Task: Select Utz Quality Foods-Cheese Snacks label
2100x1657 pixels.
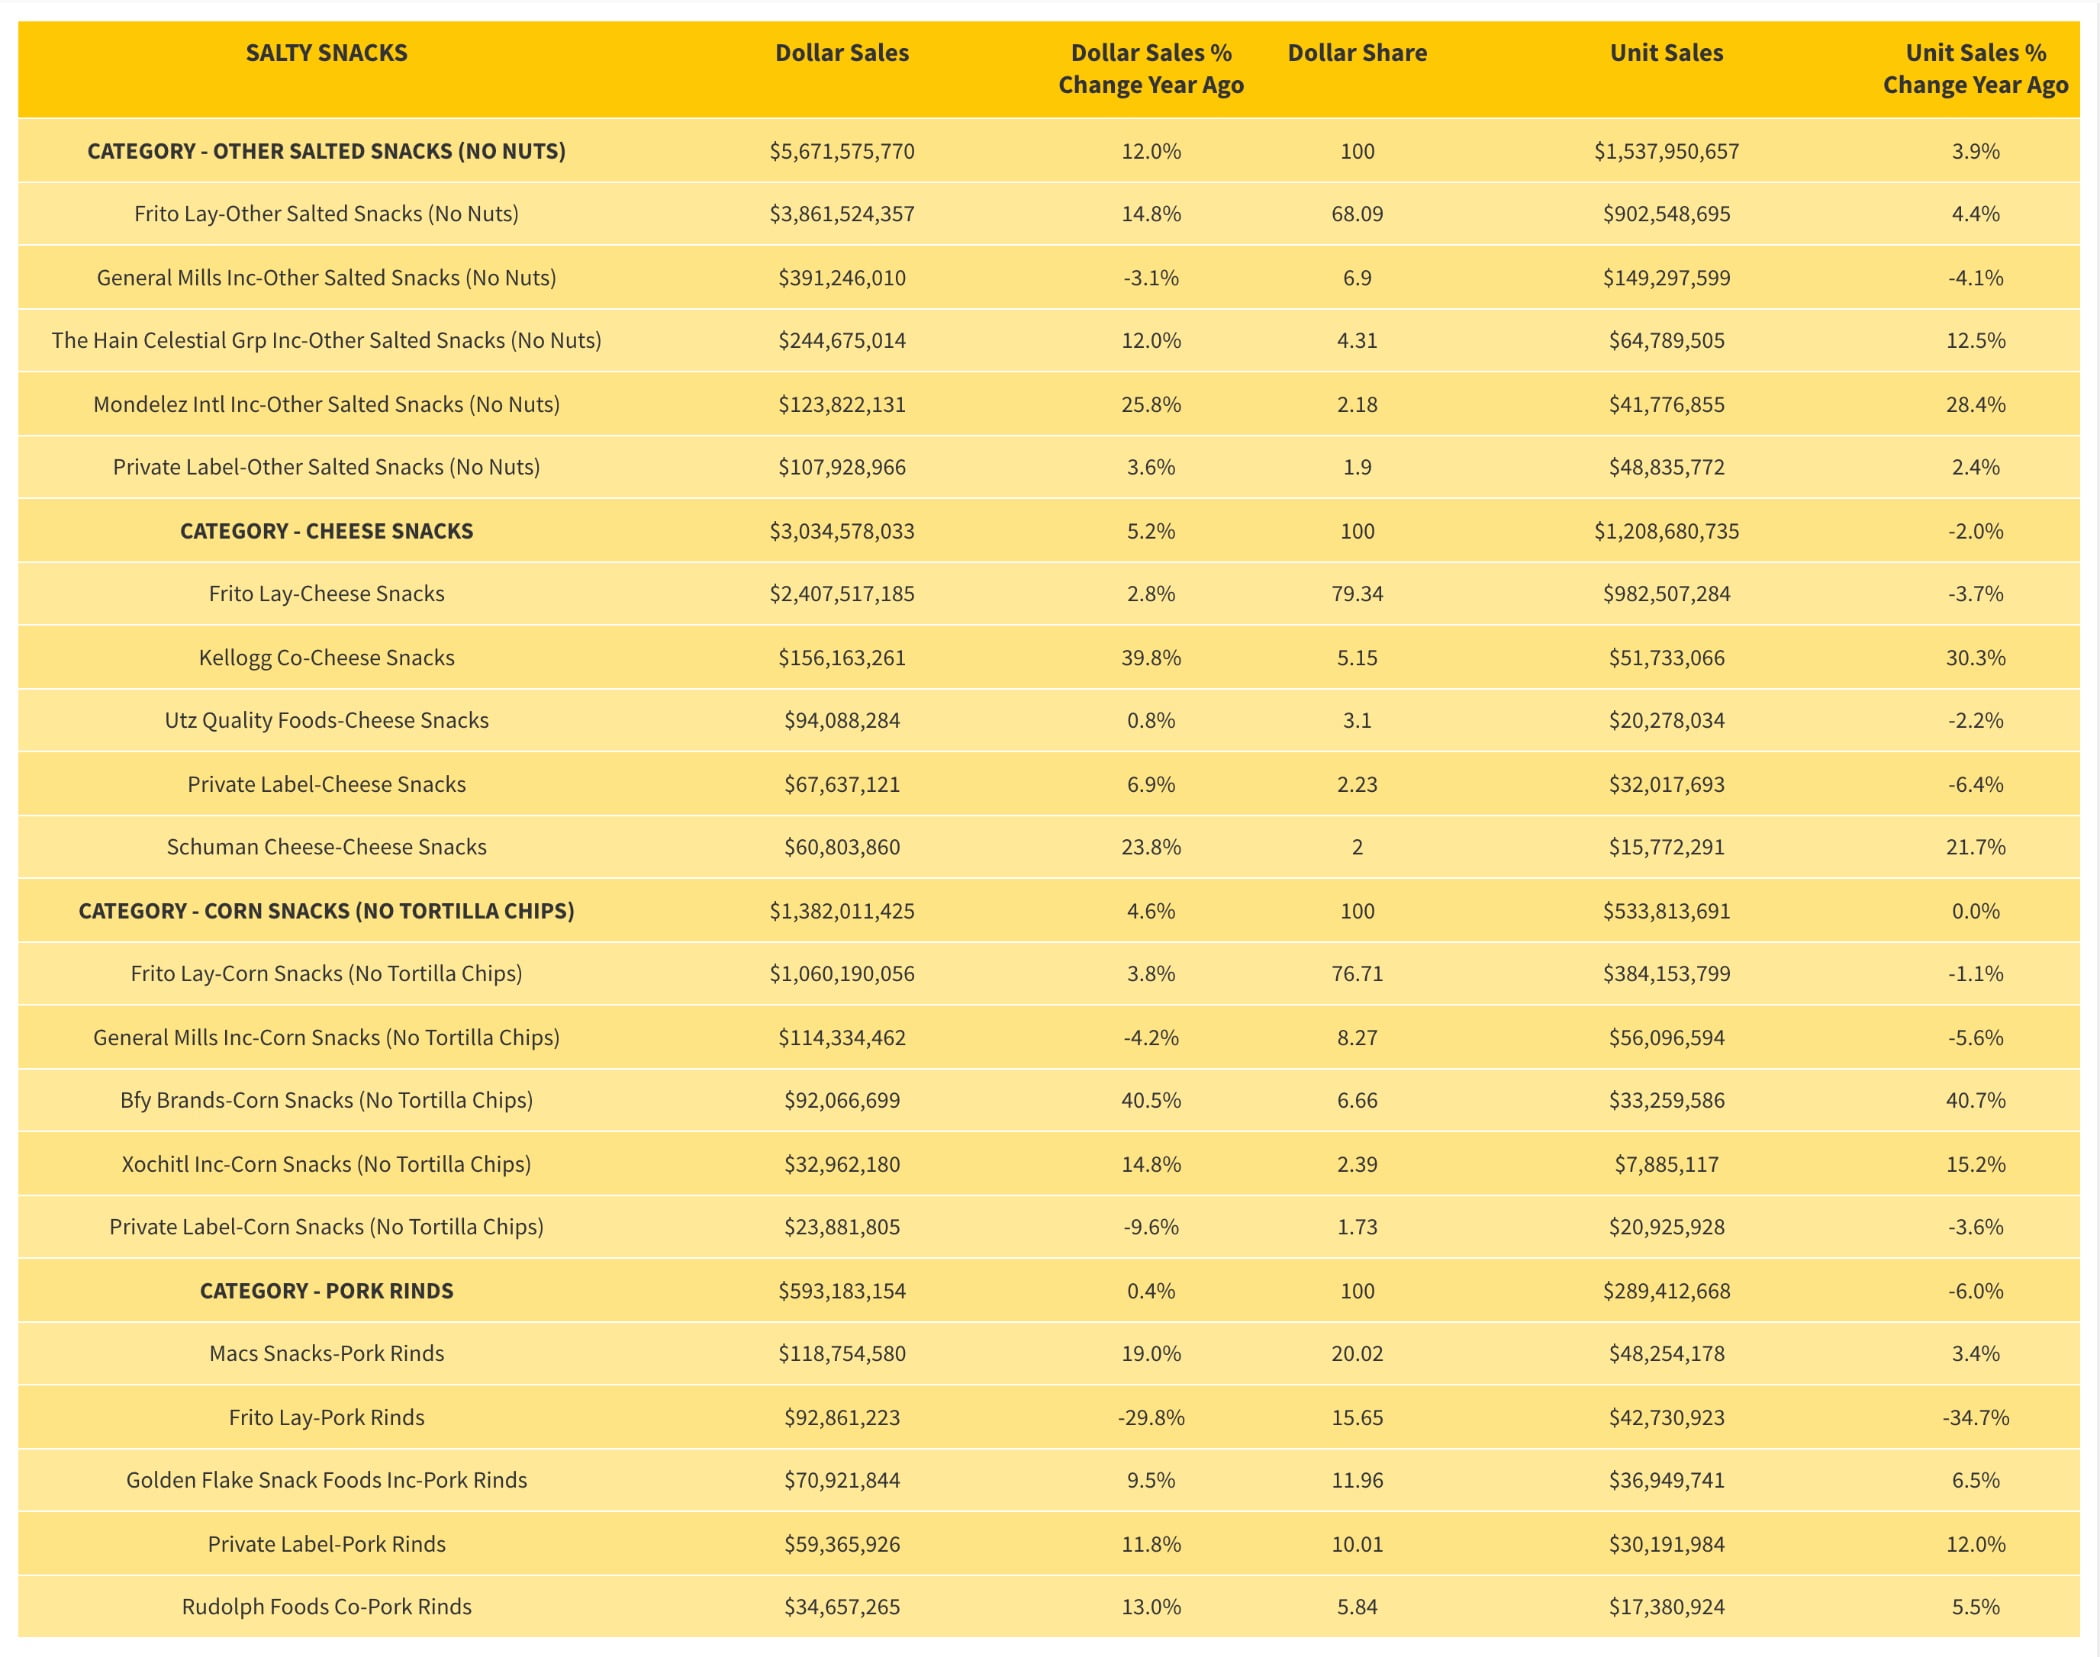Action: (x=326, y=721)
